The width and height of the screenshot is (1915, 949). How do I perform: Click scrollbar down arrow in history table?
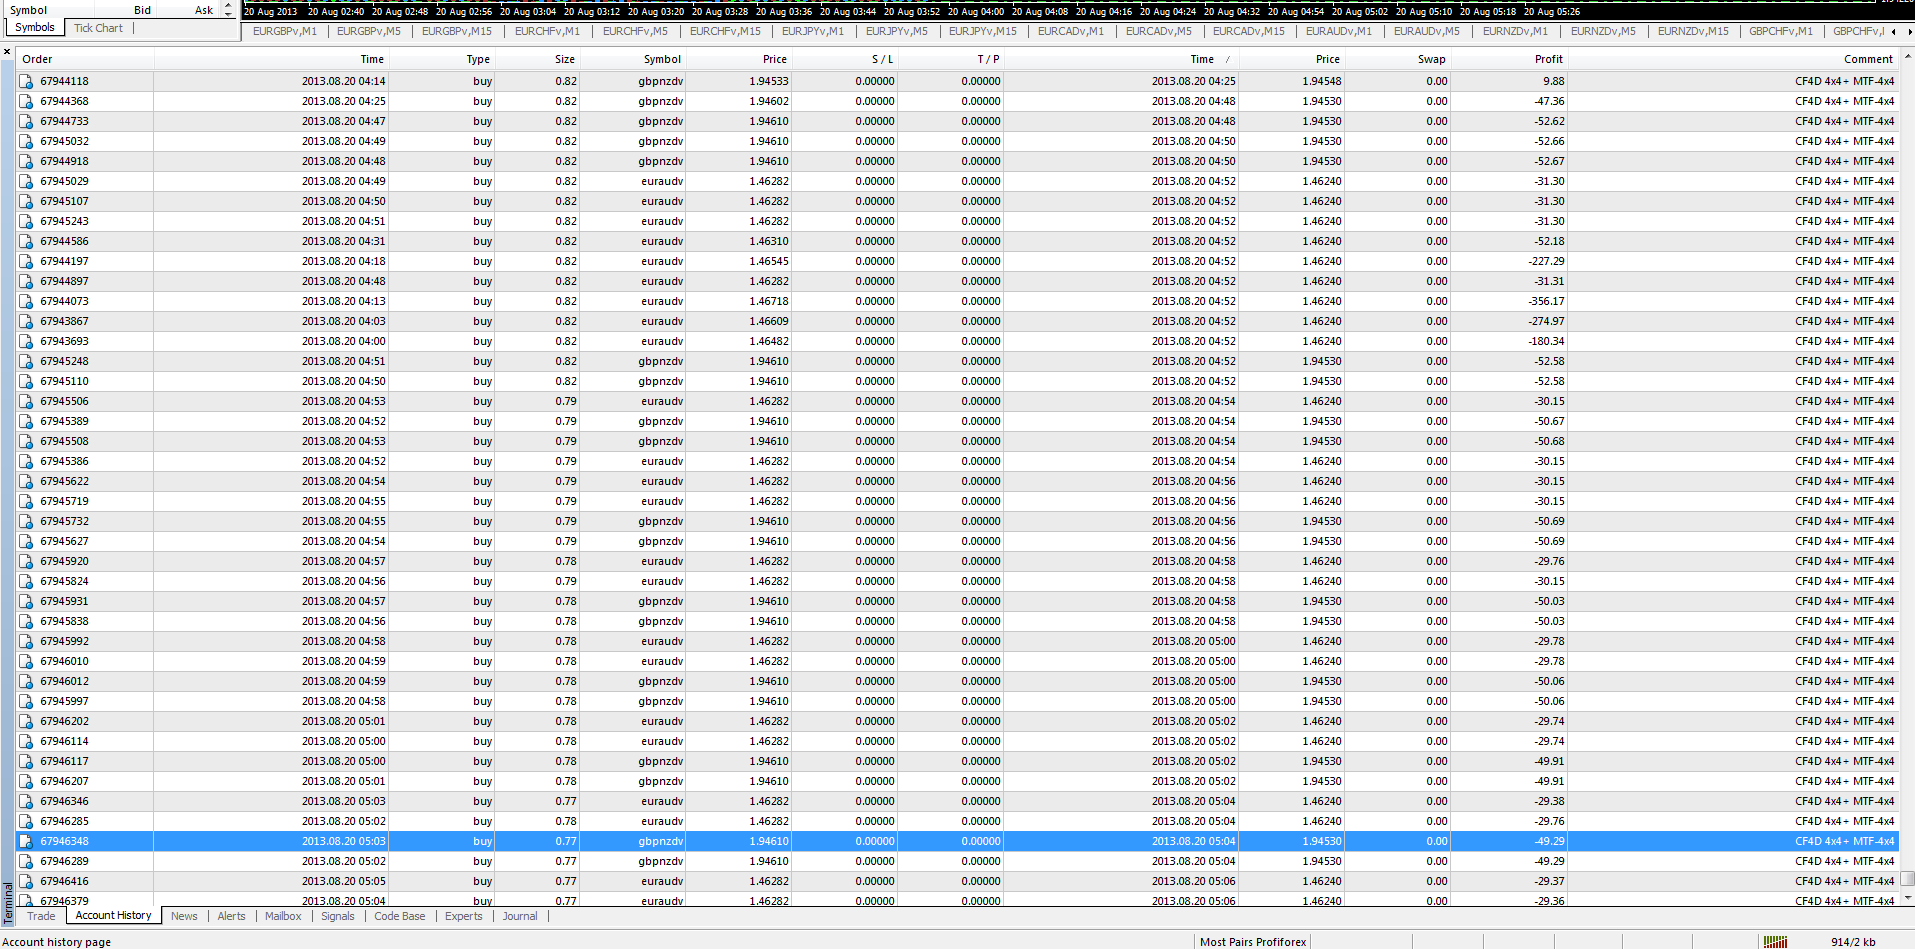tap(1907, 898)
